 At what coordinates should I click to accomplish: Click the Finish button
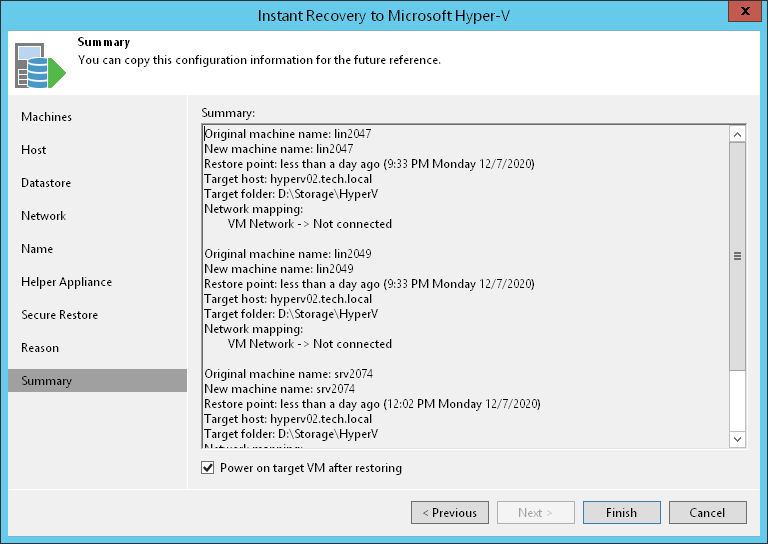tap(622, 512)
